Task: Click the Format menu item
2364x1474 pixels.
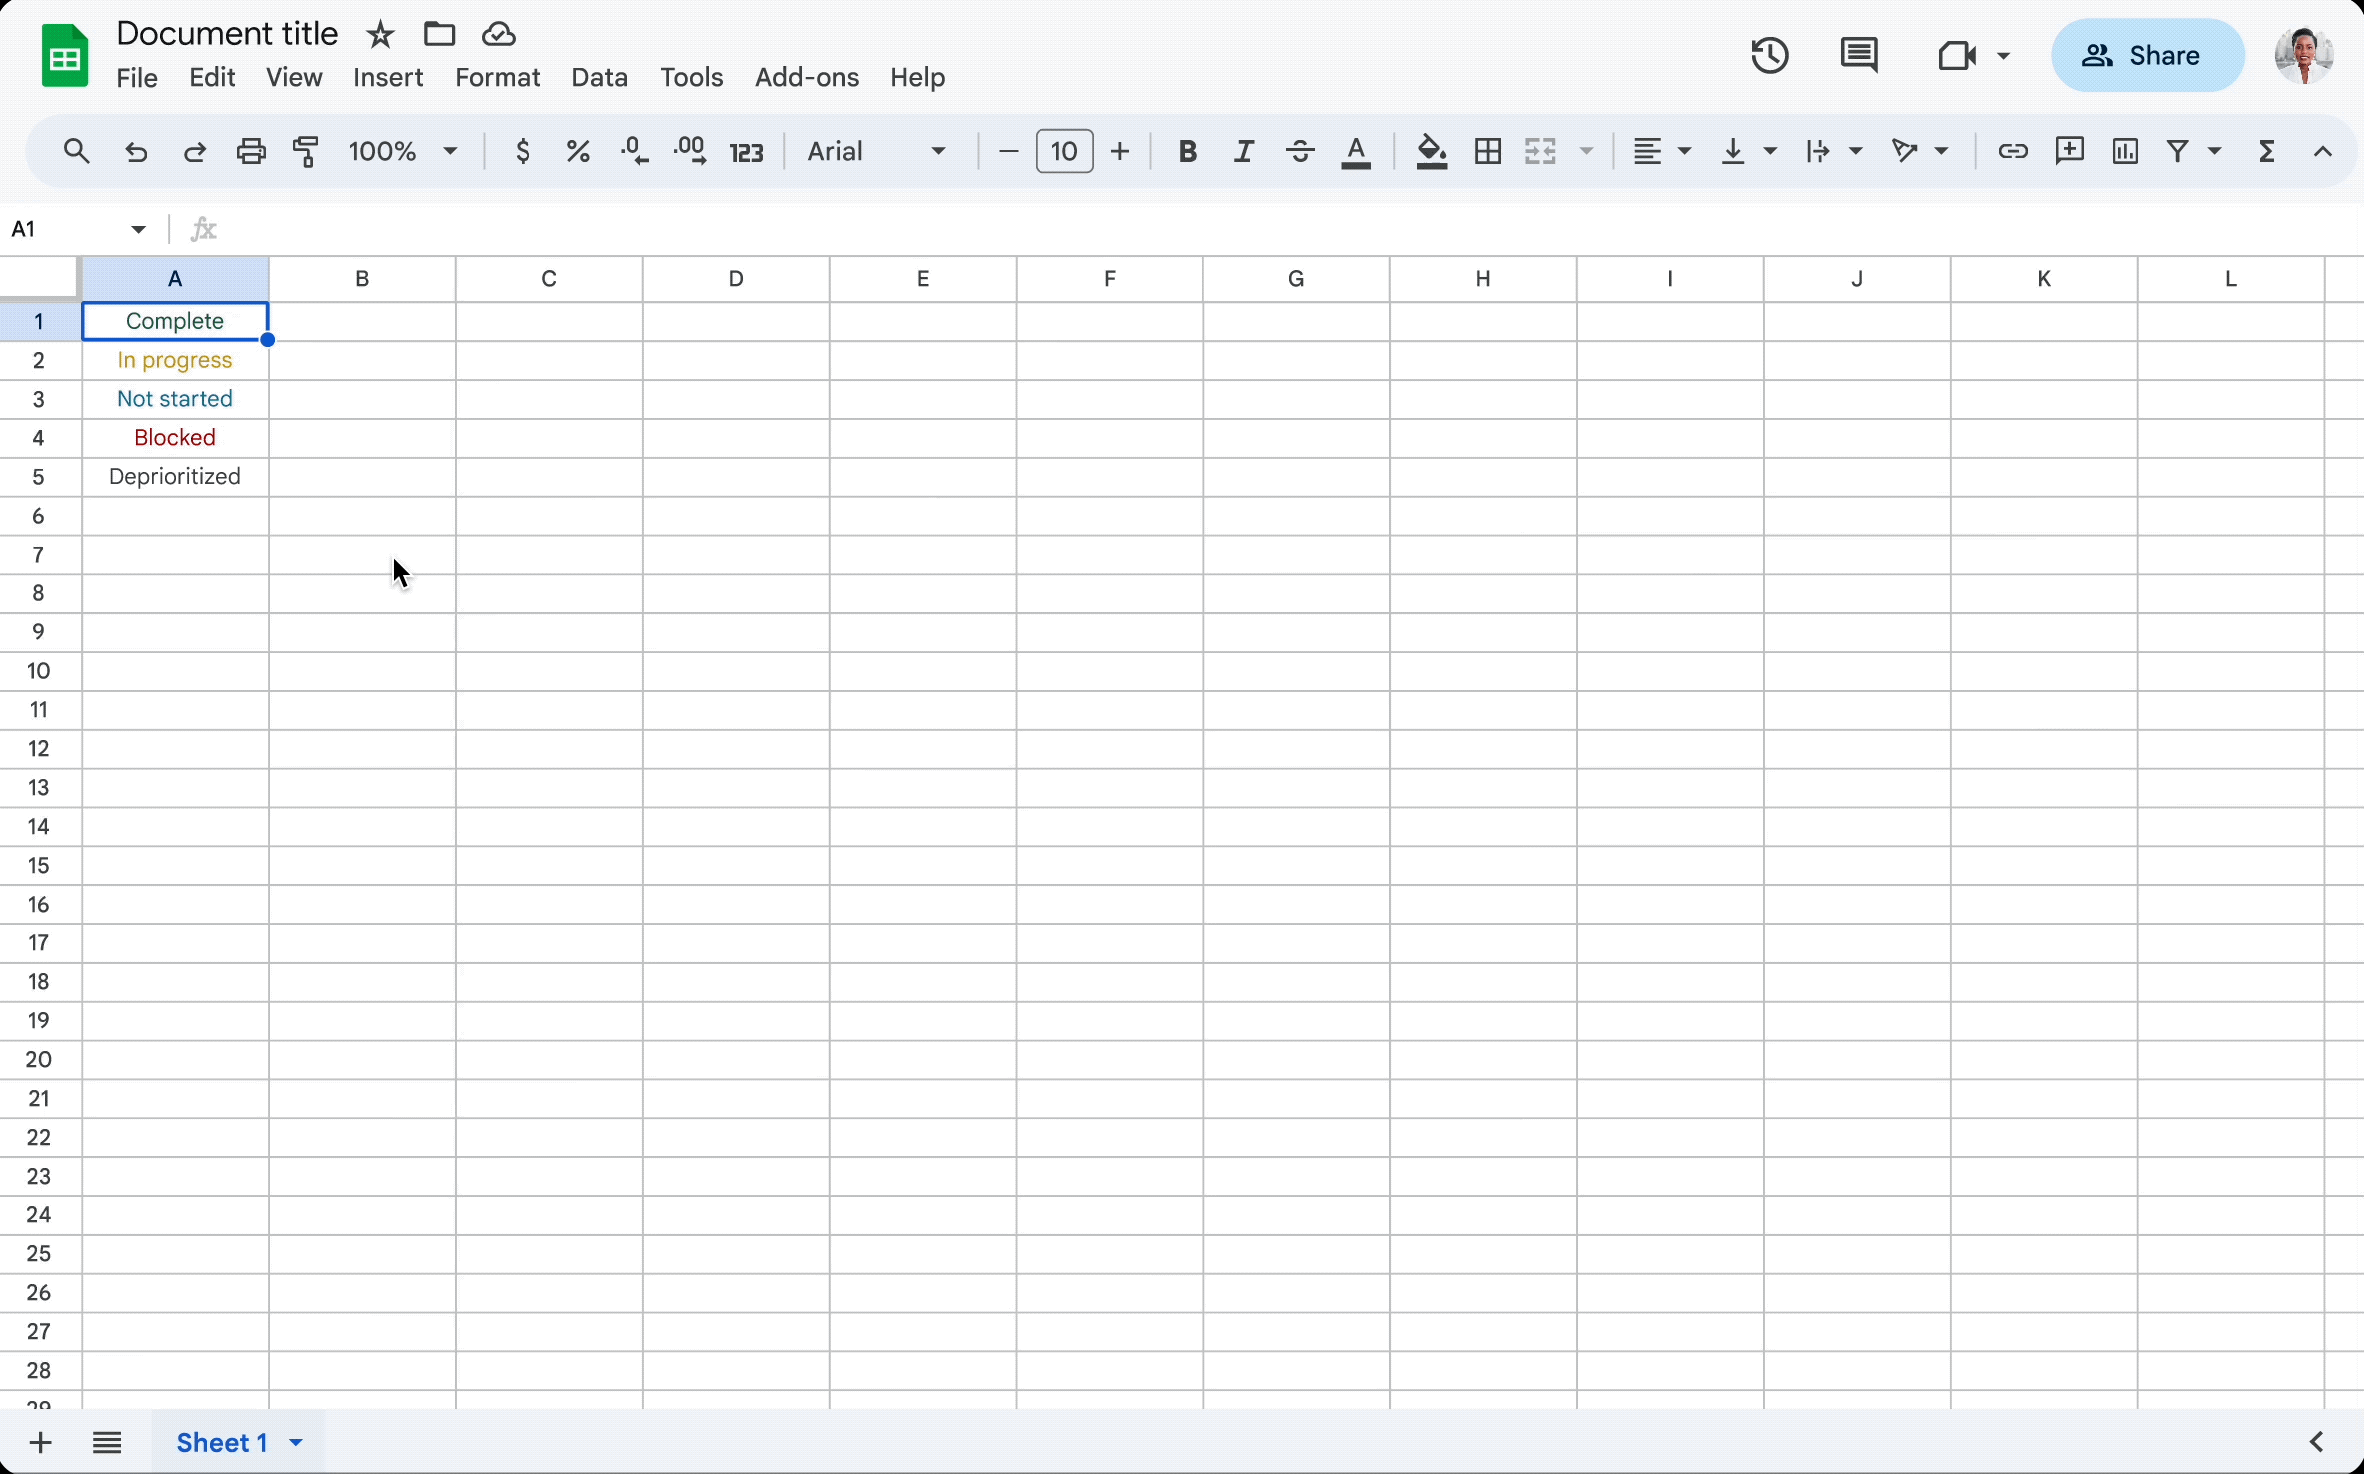Action: pyautogui.click(x=498, y=76)
